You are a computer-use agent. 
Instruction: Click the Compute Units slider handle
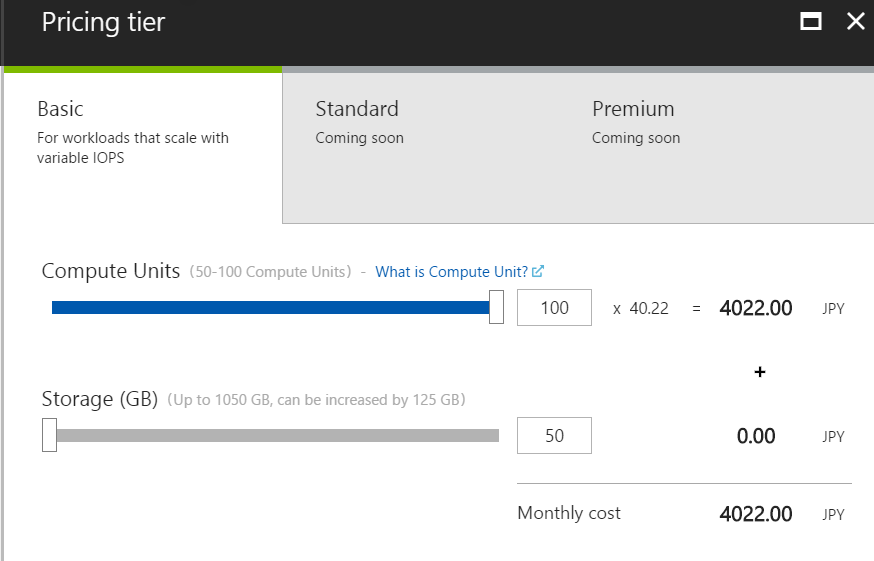point(496,307)
